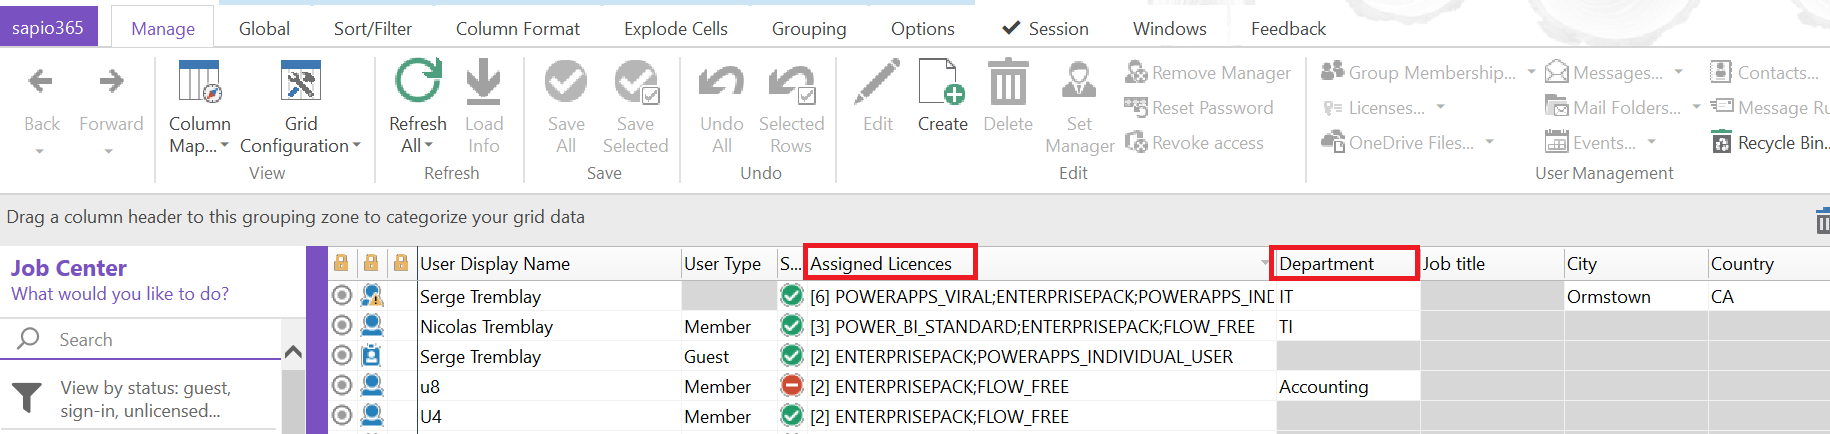The height and width of the screenshot is (434, 1830).
Task: Click the Back navigation arrow
Action: click(41, 82)
